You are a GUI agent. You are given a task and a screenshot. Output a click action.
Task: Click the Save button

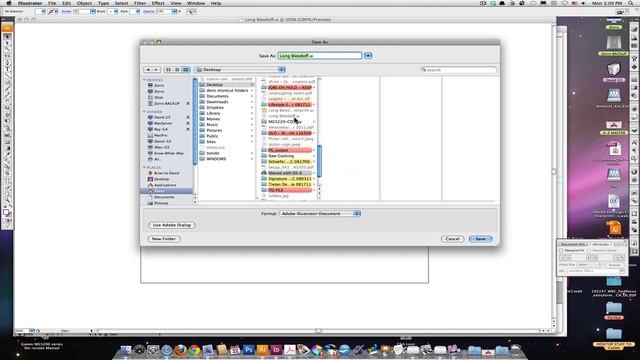click(x=480, y=239)
